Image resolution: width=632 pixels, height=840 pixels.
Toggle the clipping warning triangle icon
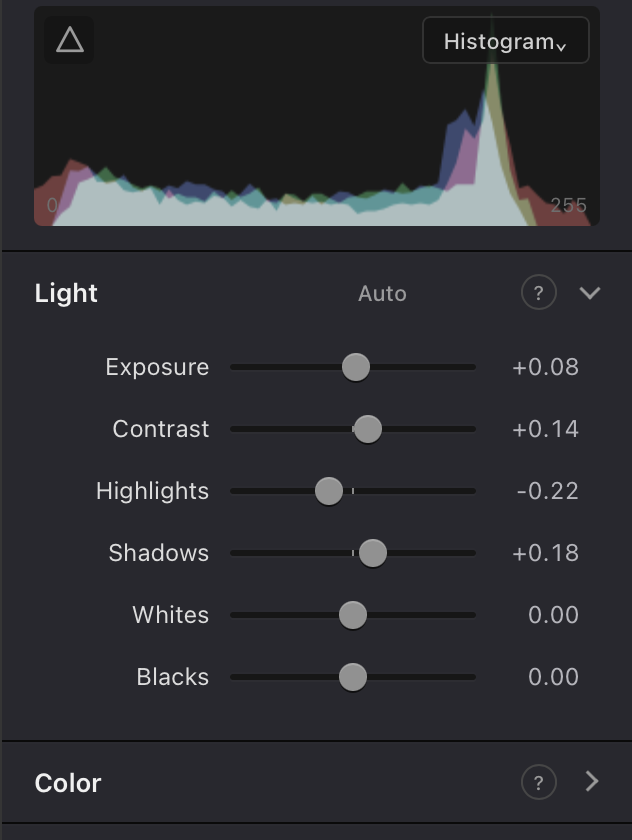(x=69, y=40)
